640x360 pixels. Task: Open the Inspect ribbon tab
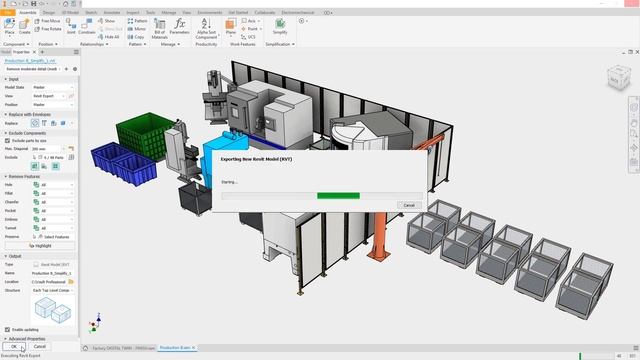click(x=133, y=13)
